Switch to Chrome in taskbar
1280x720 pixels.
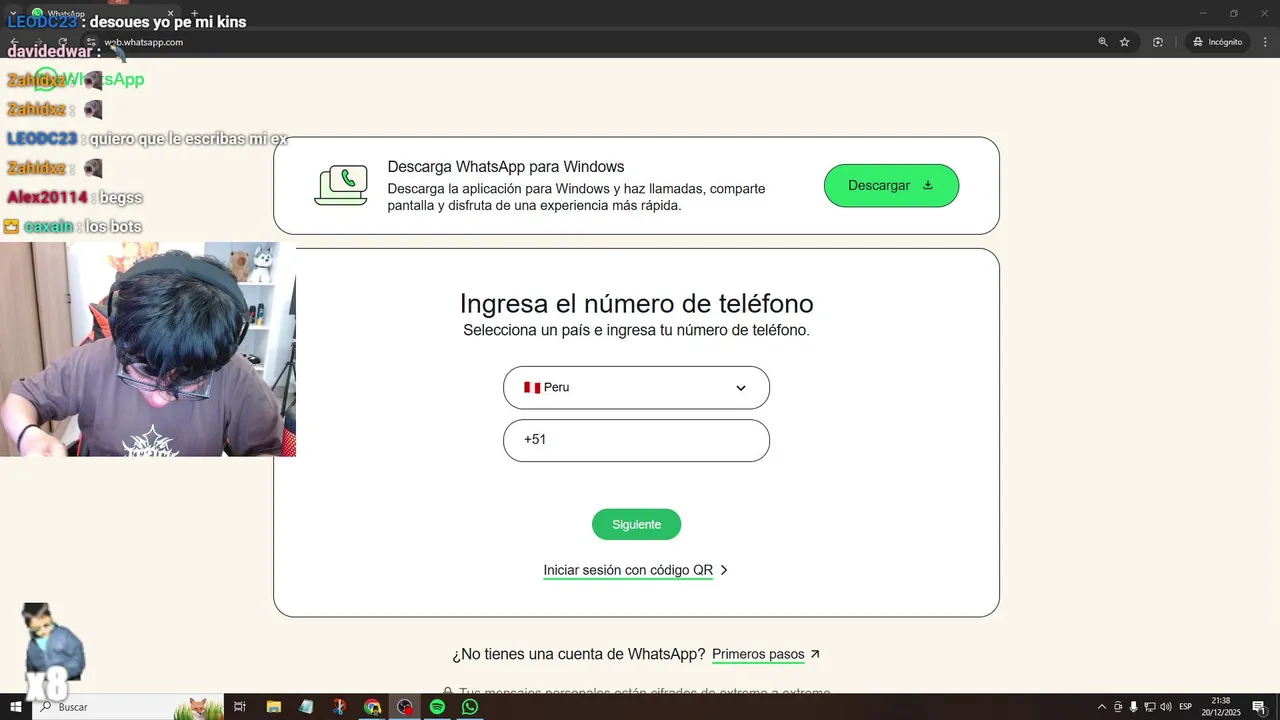point(372,706)
